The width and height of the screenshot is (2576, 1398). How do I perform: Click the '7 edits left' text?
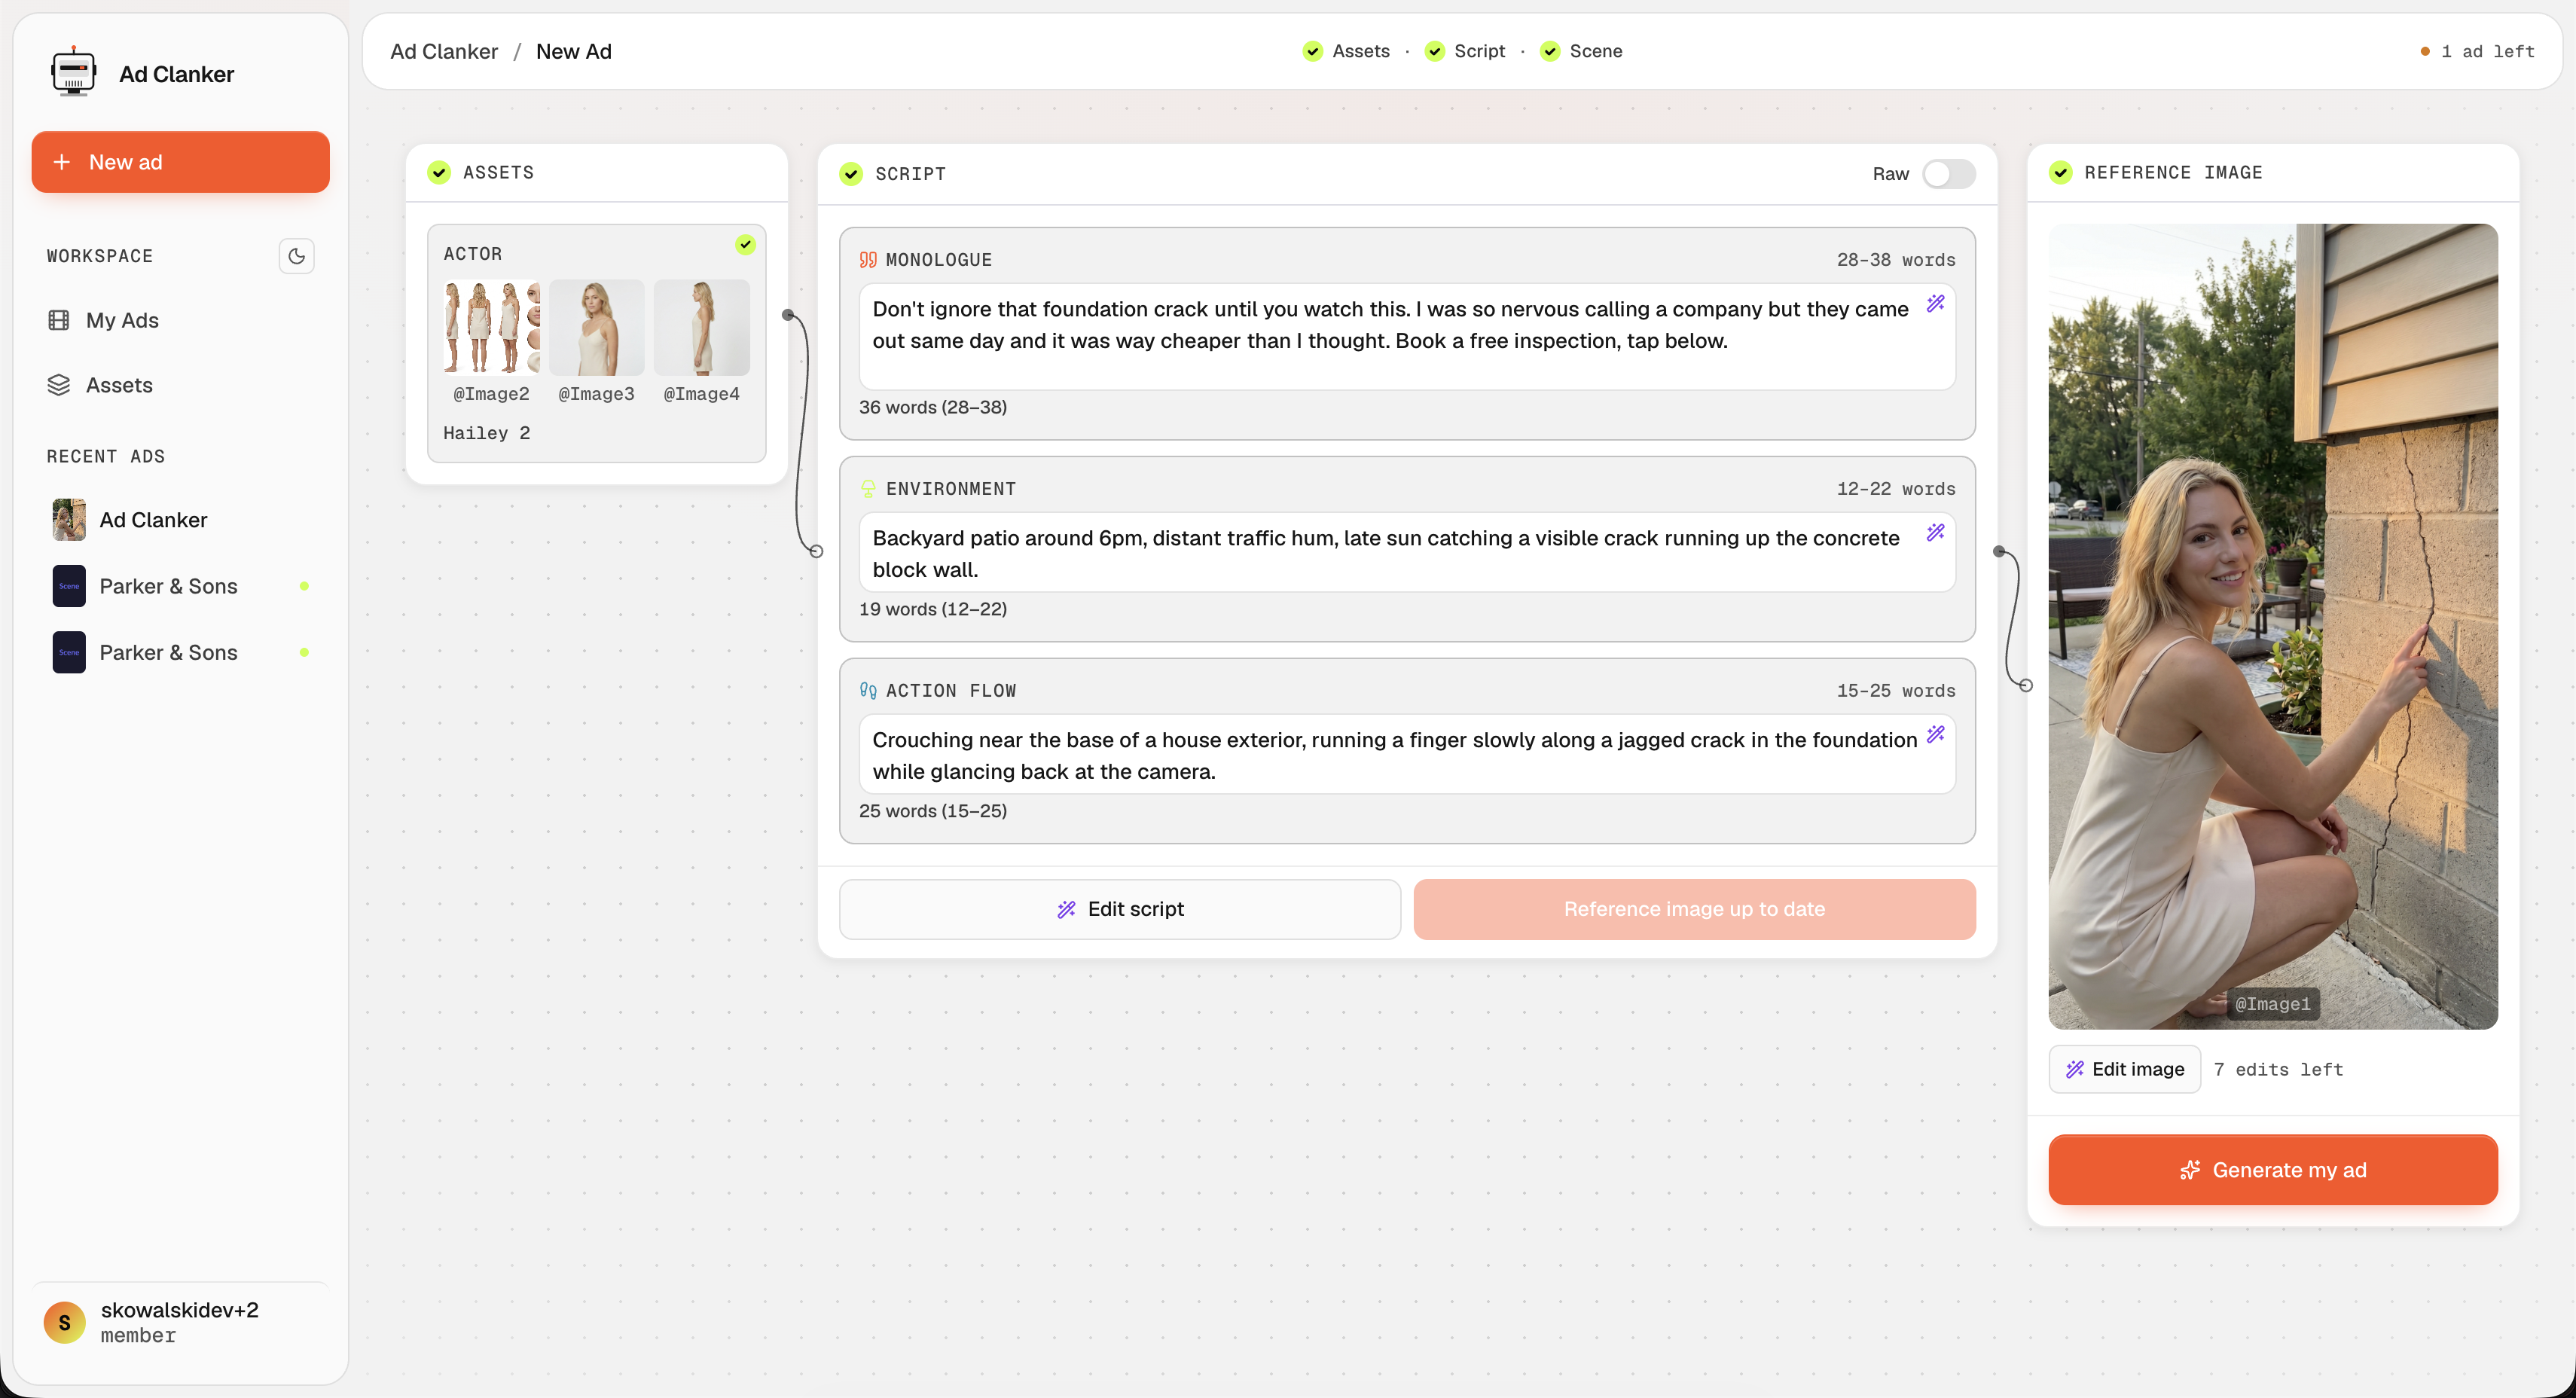pyautogui.click(x=2278, y=1070)
